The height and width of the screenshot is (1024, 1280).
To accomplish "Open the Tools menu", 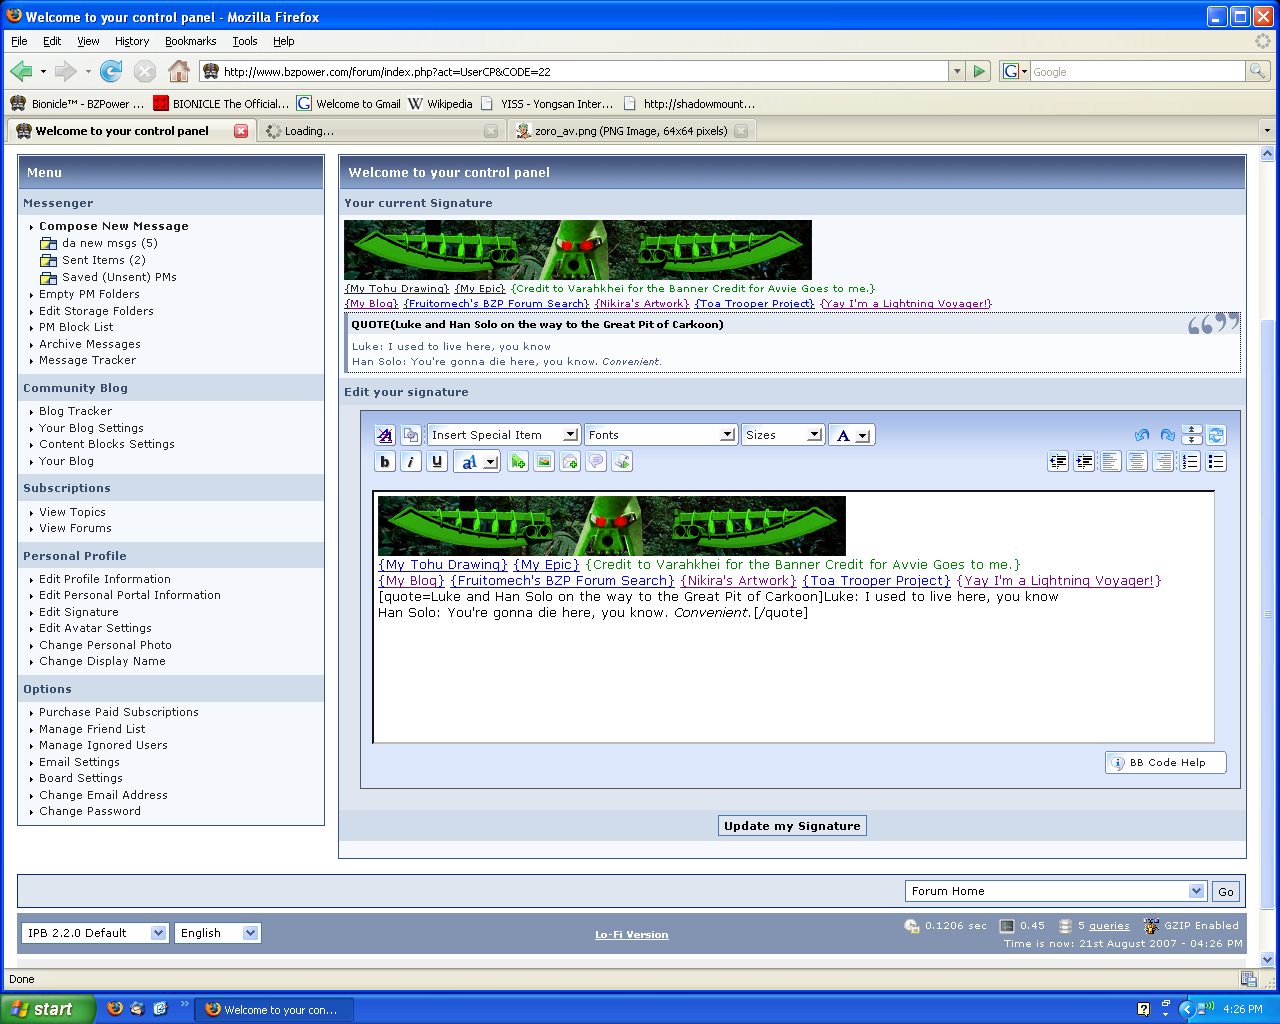I will pos(245,41).
